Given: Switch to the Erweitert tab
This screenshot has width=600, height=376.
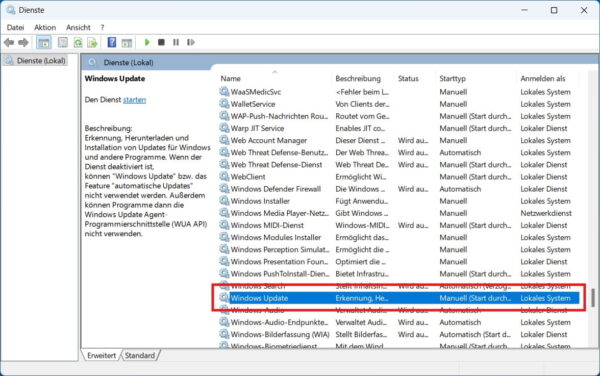Looking at the screenshot, I should pos(101,355).
